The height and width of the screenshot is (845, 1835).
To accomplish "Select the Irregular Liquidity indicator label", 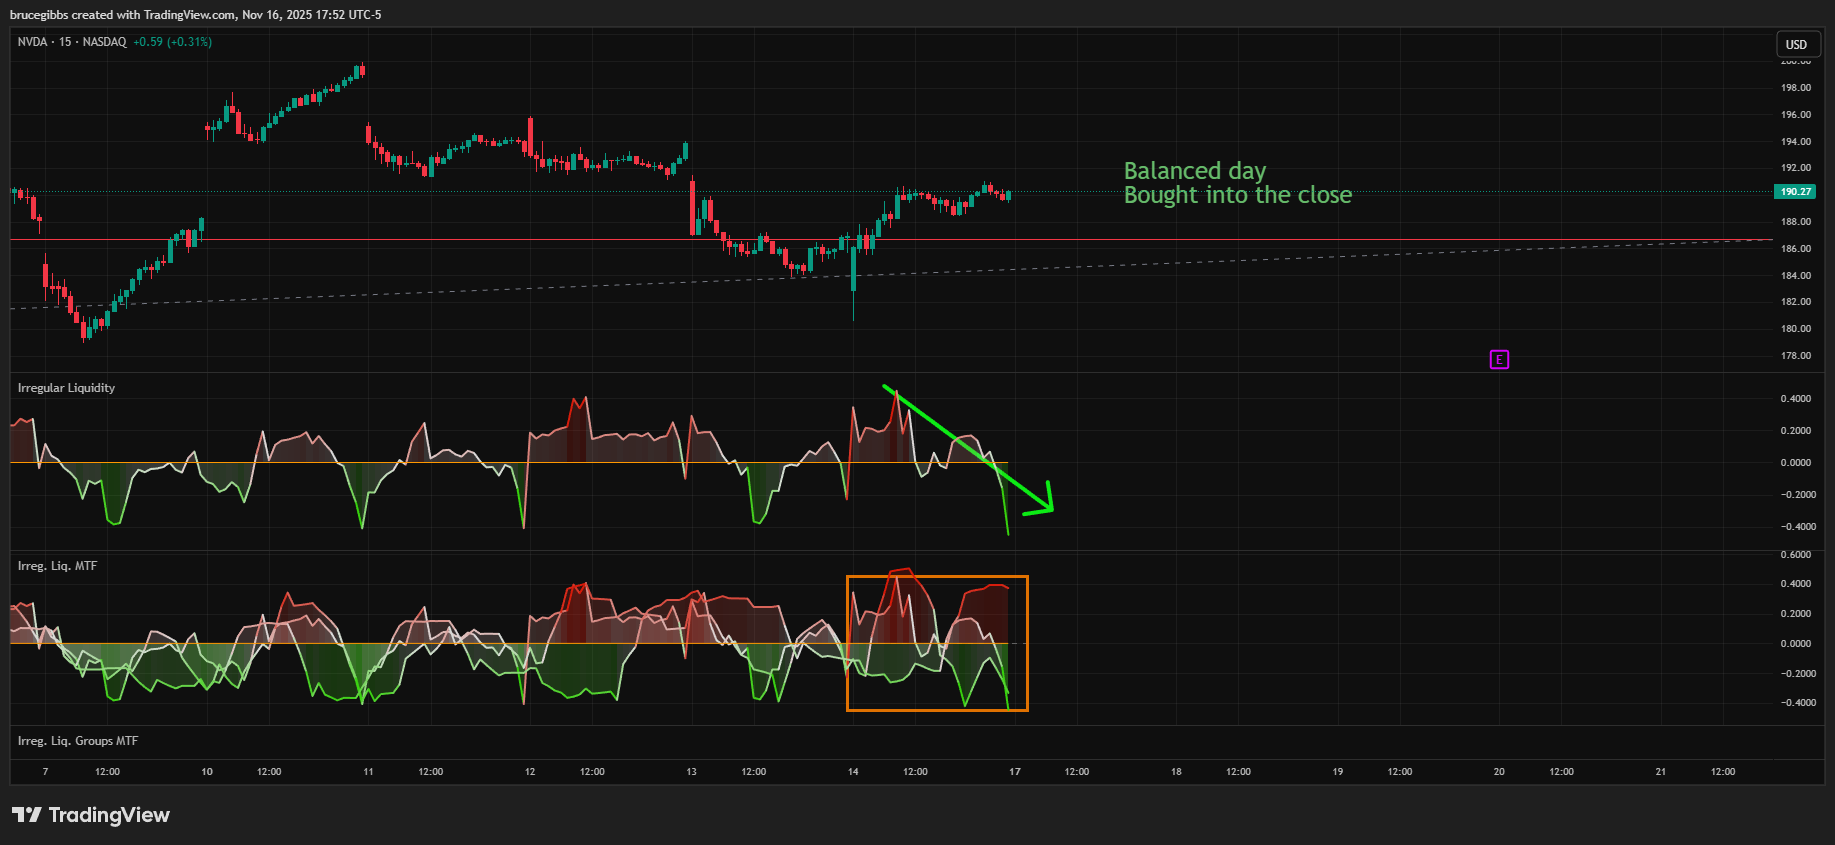I will (x=66, y=388).
